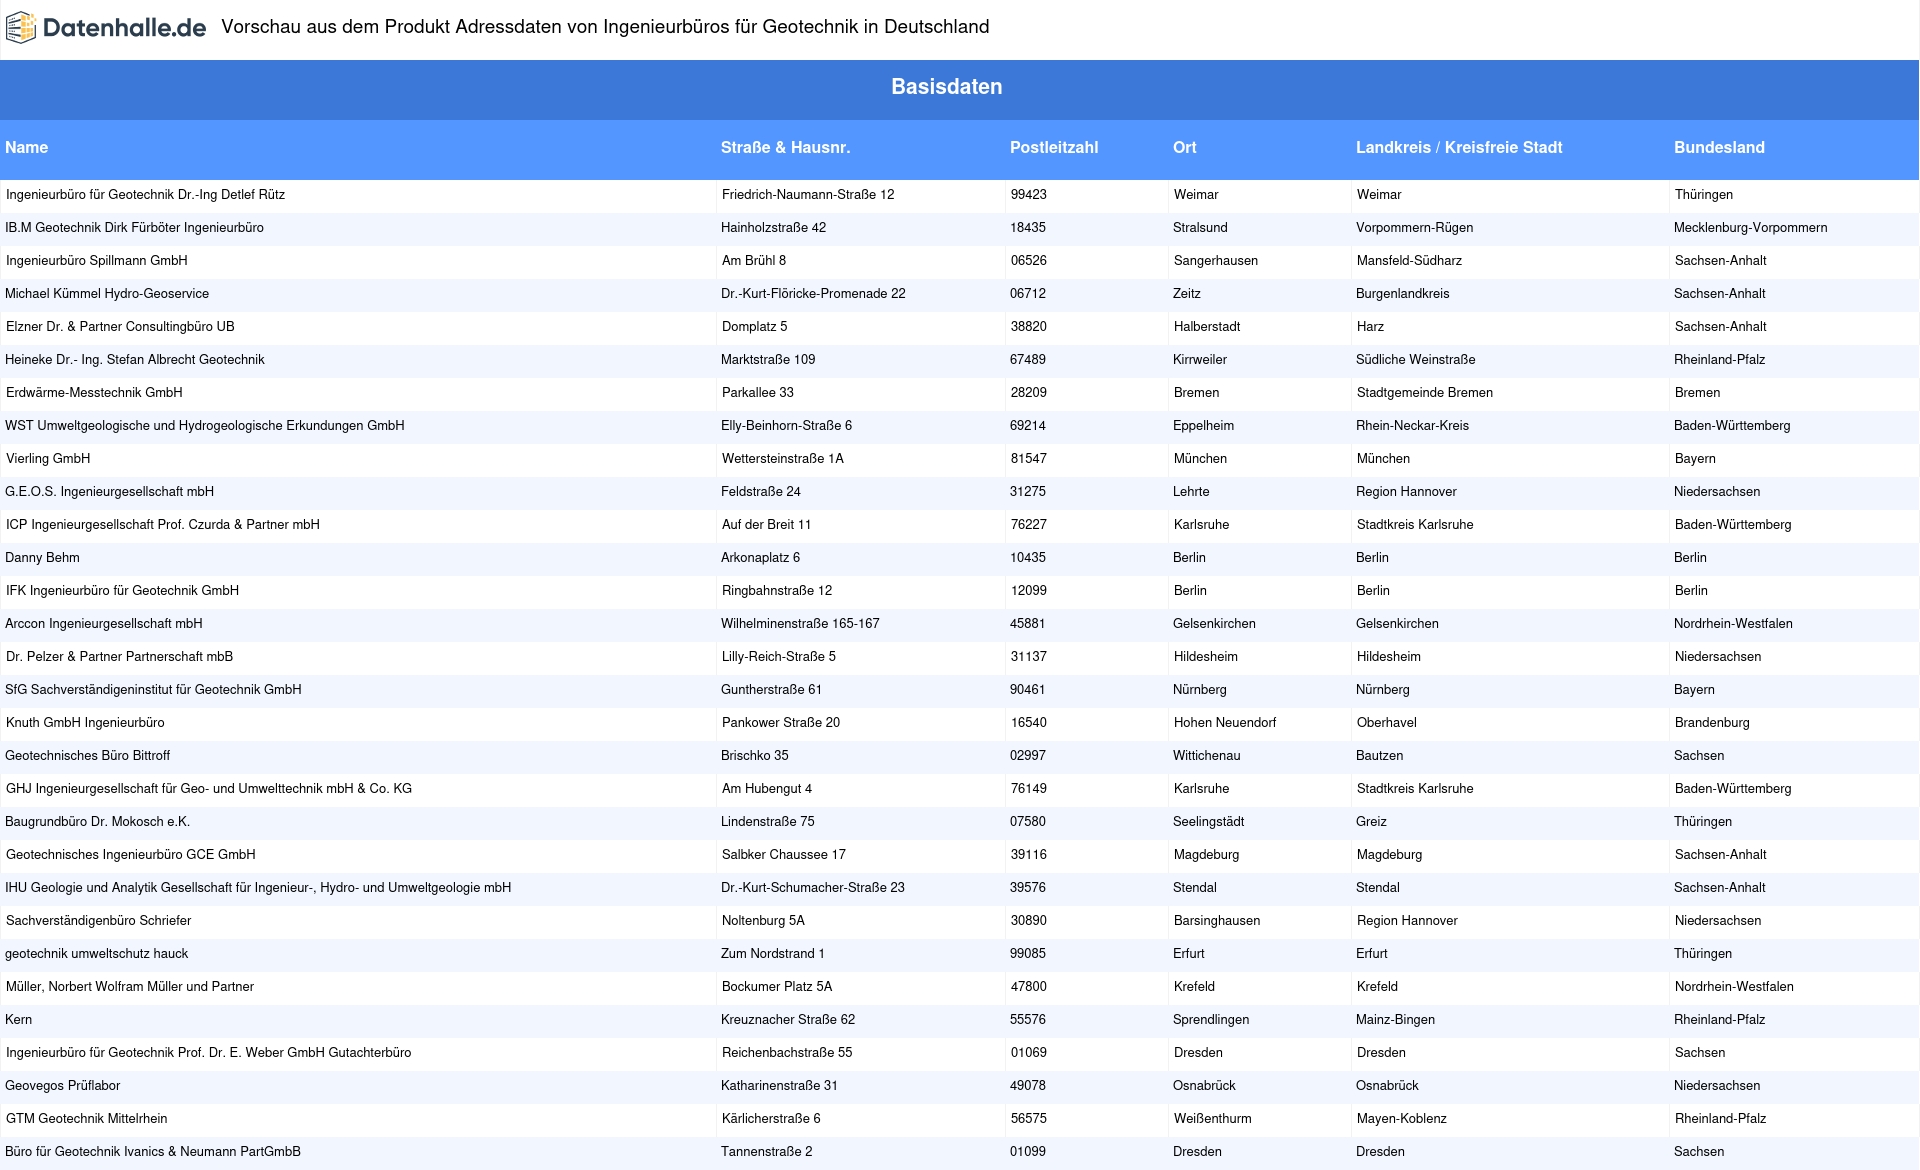This screenshot has width=1920, height=1170.
Task: Click district cell Vorpommern-Rügen
Action: [x=1414, y=228]
